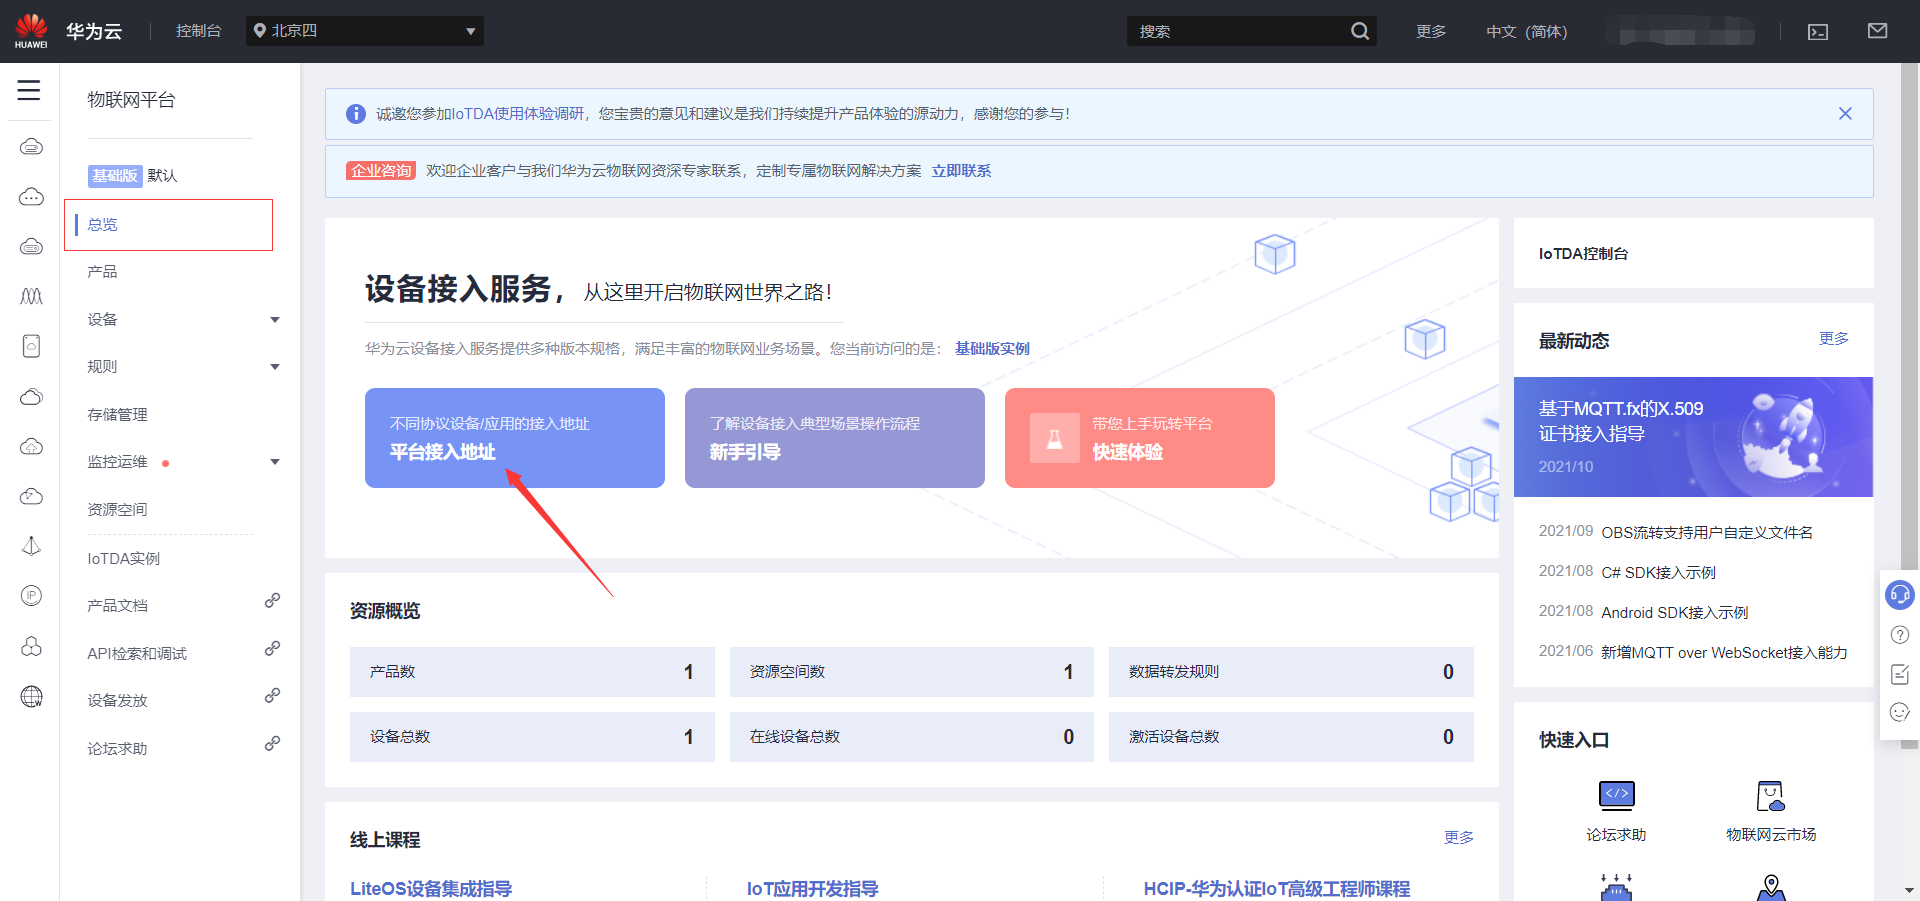The width and height of the screenshot is (1920, 901).
Task: Click the feedback edit note icon
Action: [1900, 674]
